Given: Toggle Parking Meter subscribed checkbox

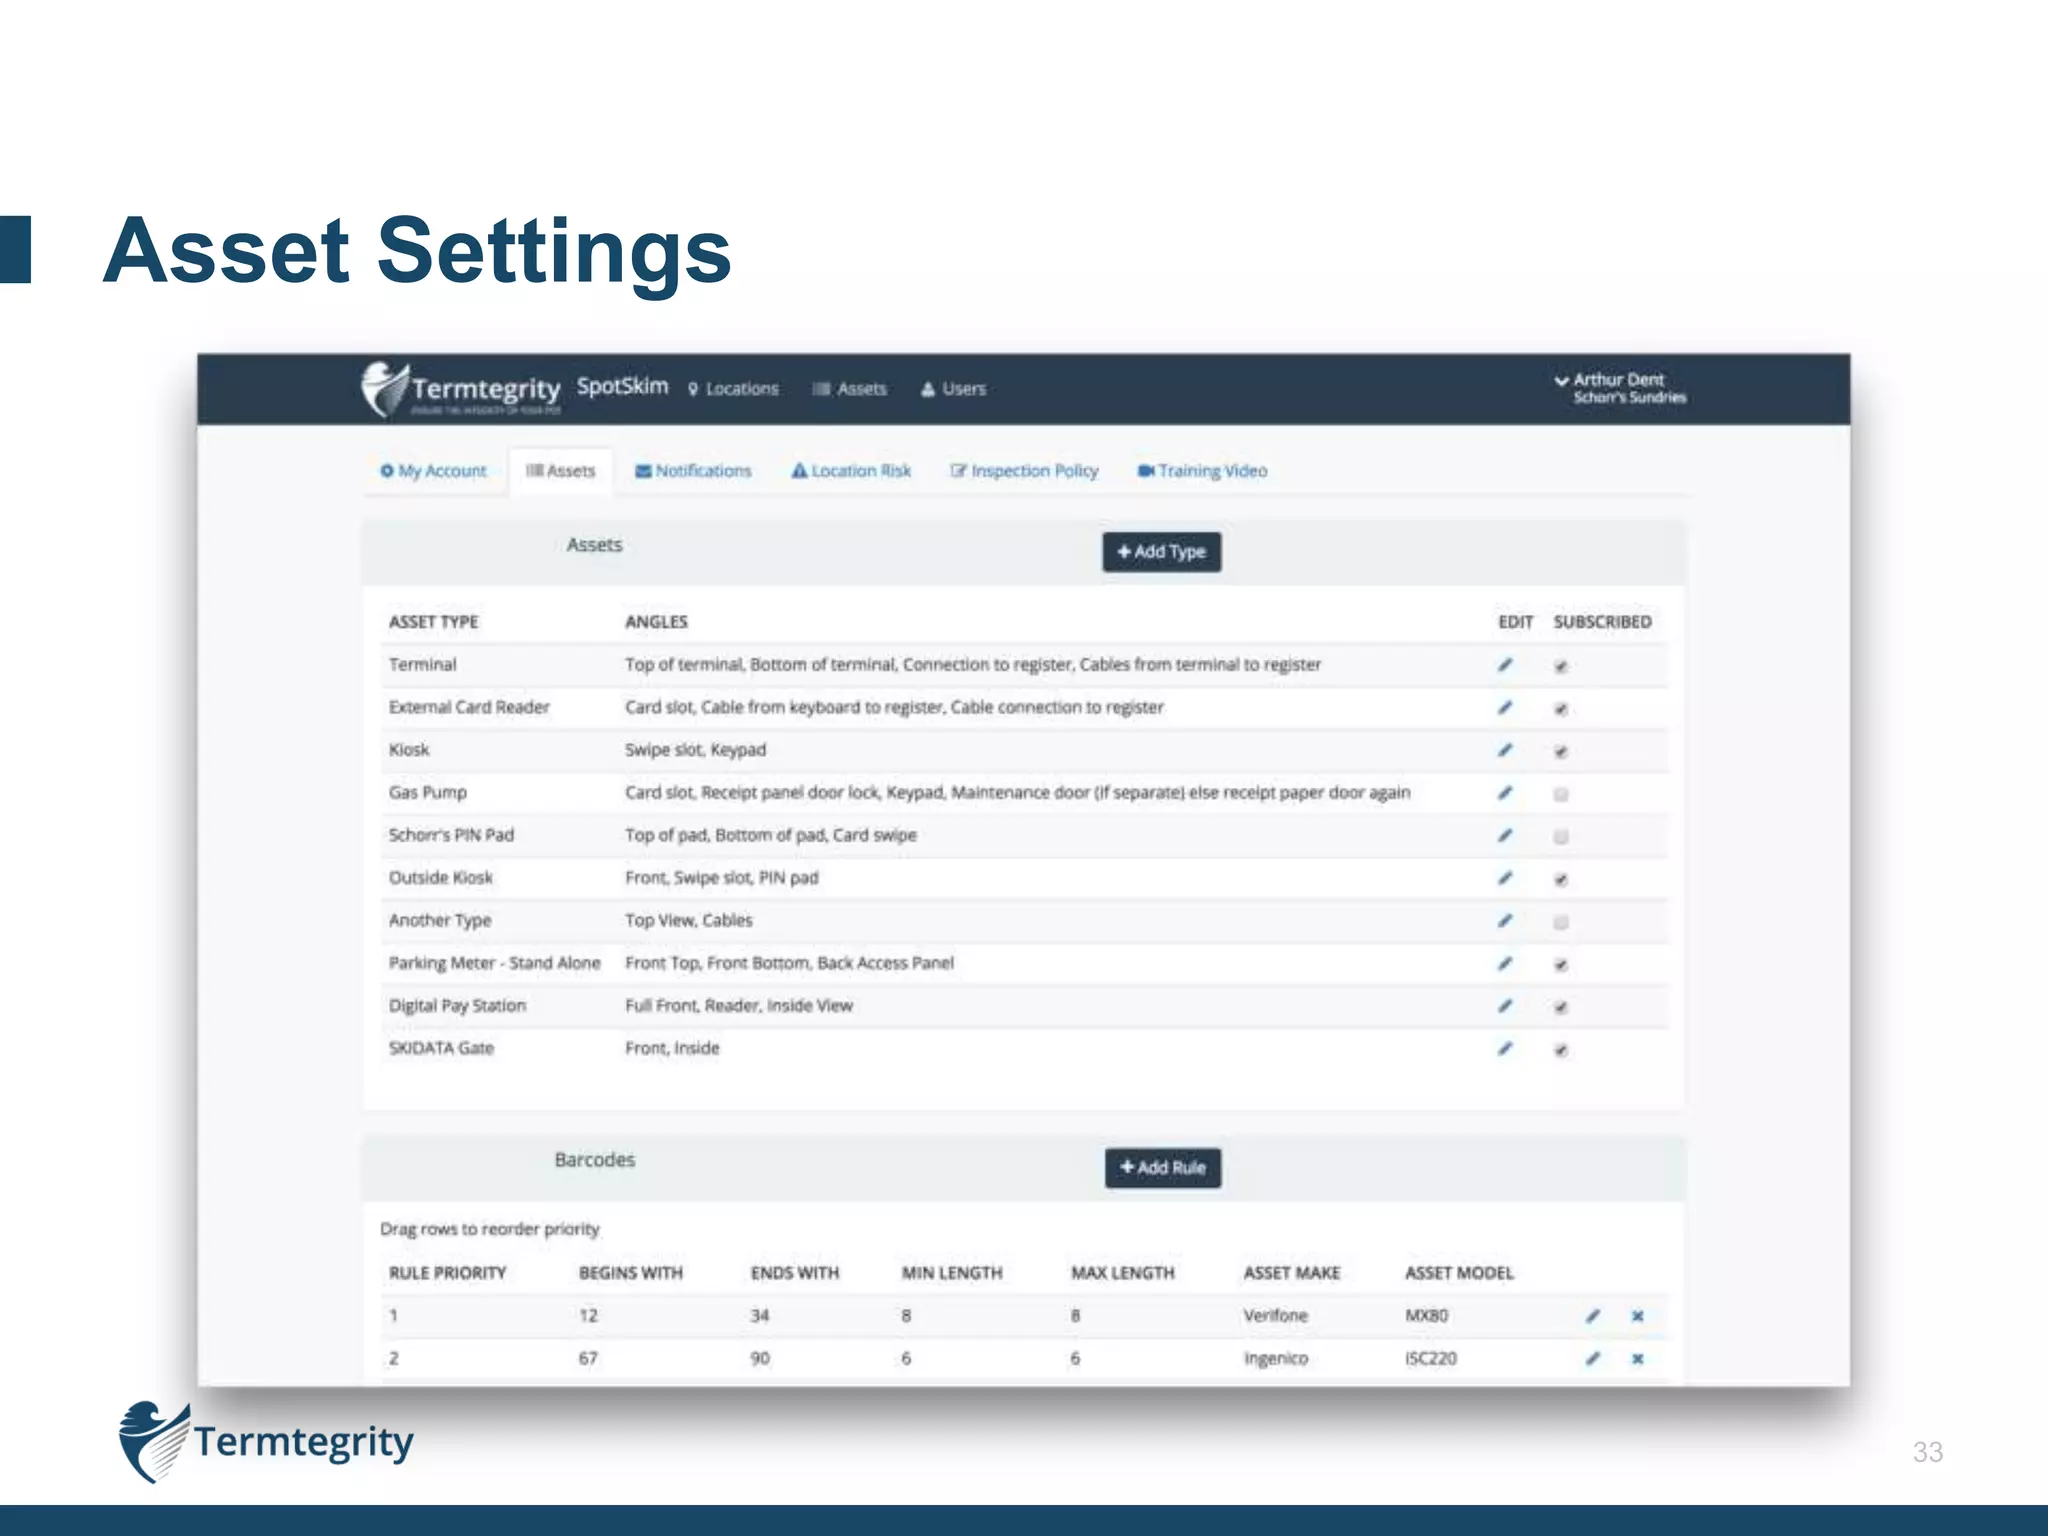Looking at the screenshot, I should click(x=1561, y=965).
